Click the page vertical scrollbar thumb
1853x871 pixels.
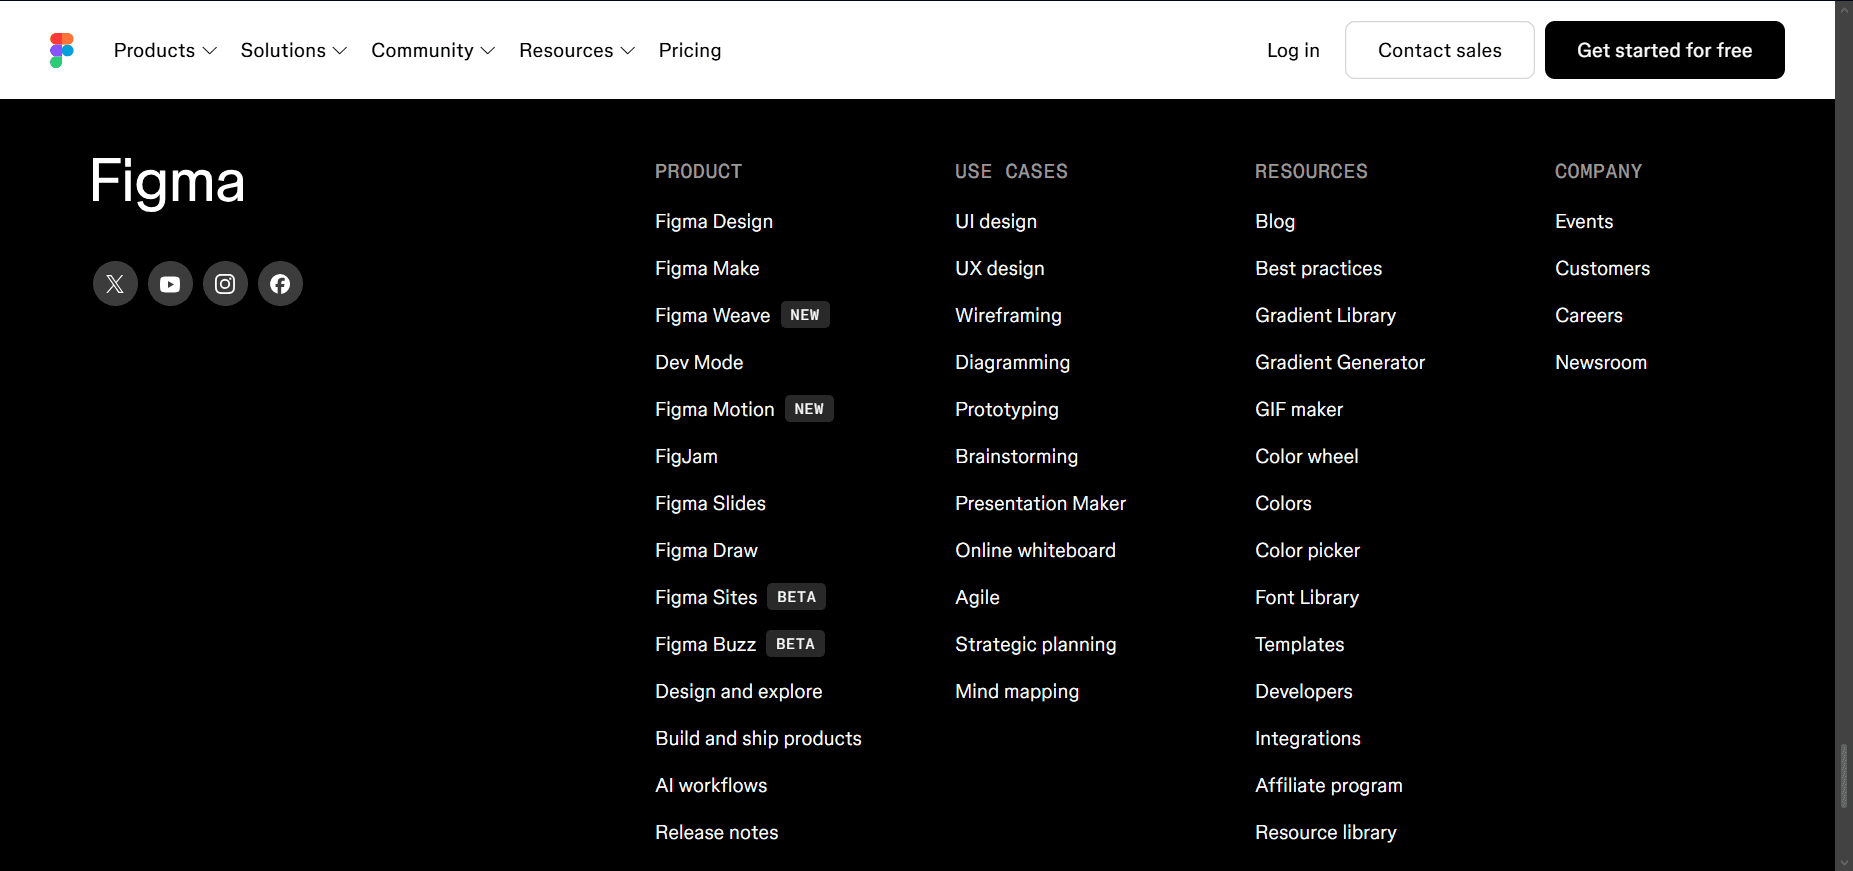pos(1844,775)
